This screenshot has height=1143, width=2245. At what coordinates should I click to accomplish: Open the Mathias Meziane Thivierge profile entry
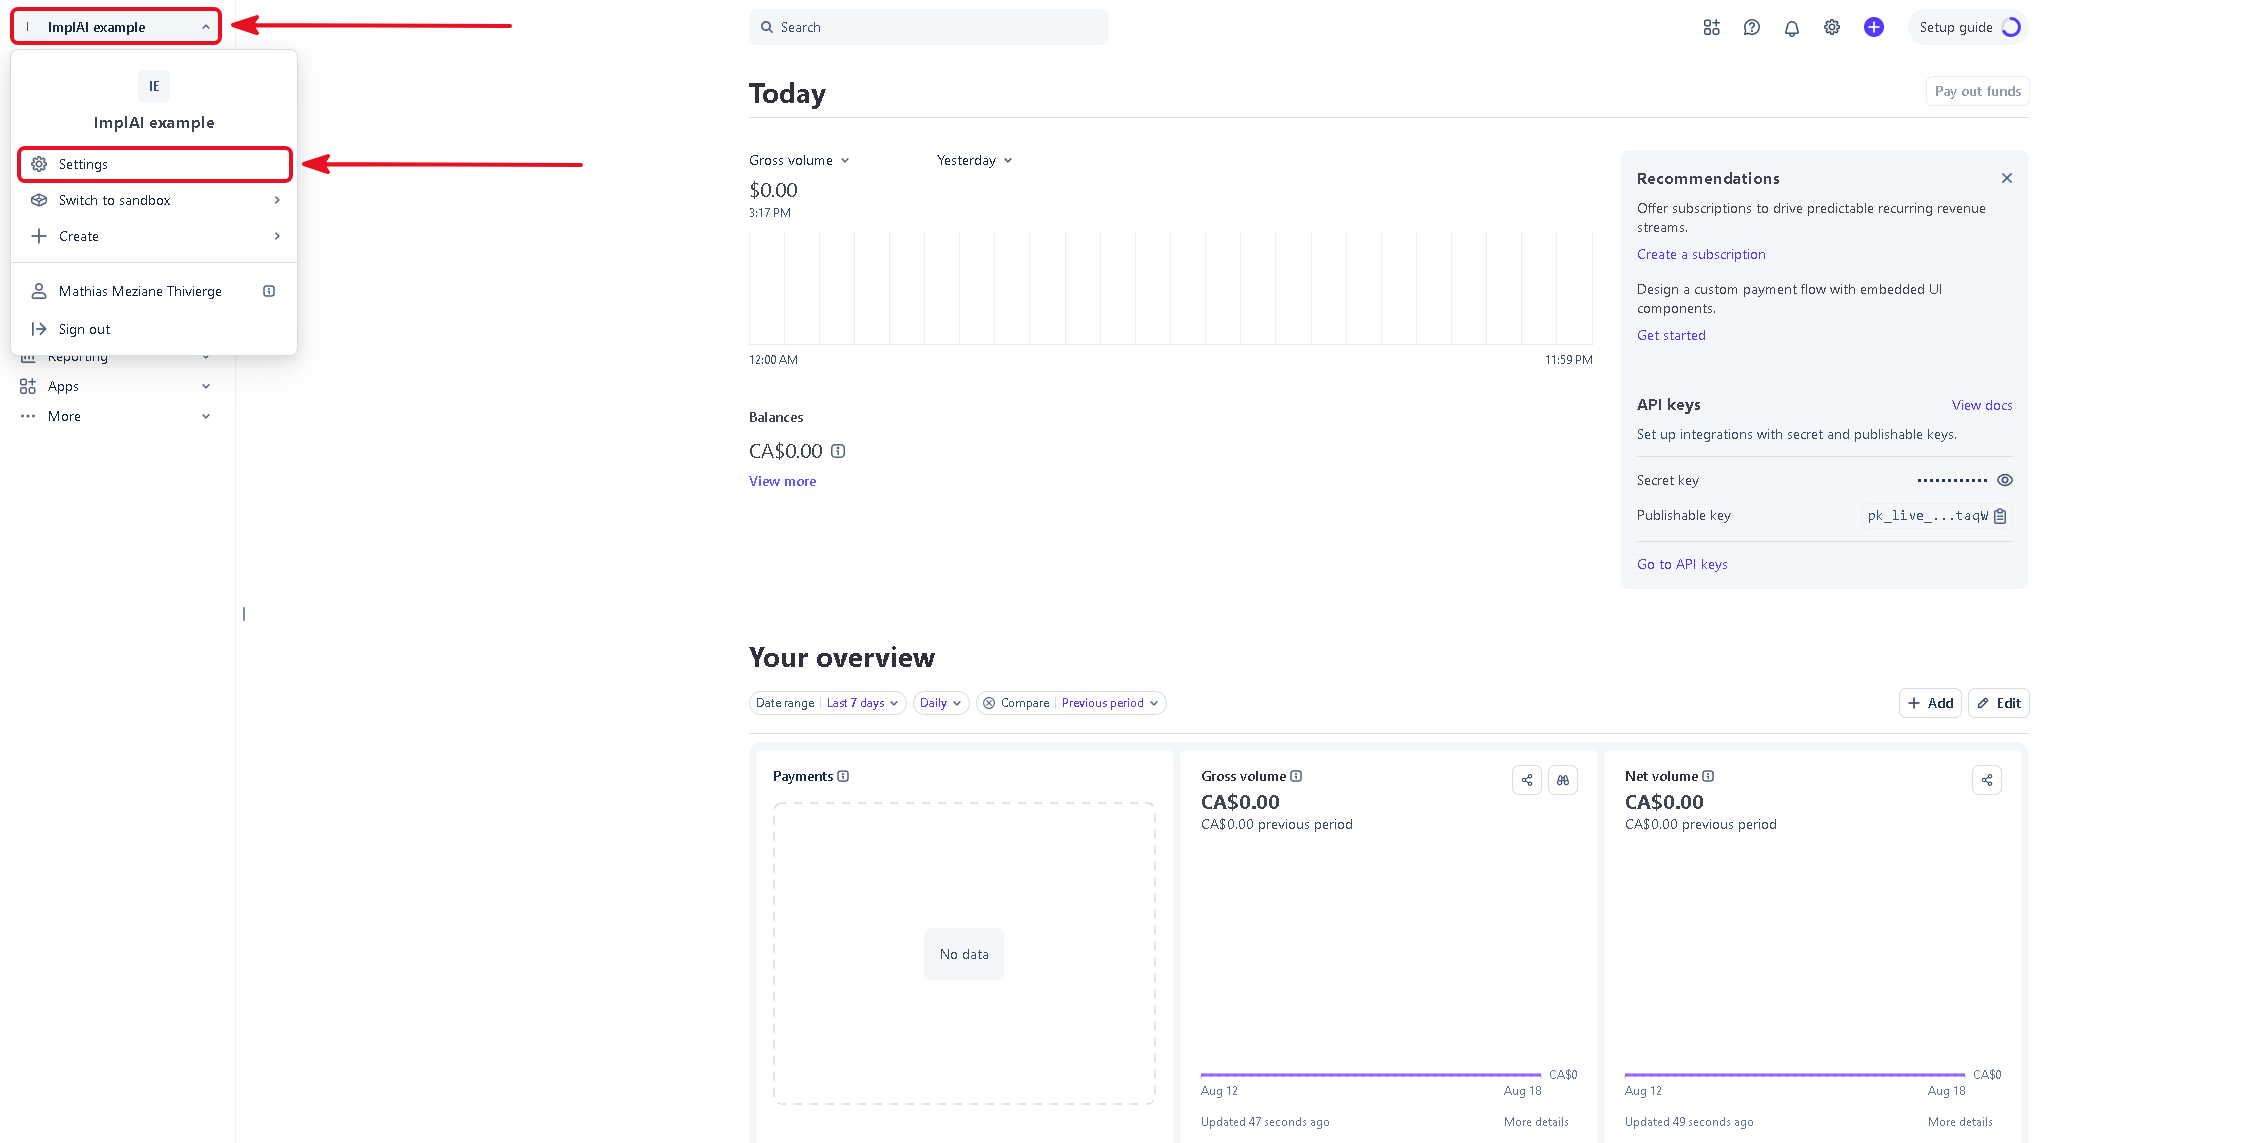point(140,291)
